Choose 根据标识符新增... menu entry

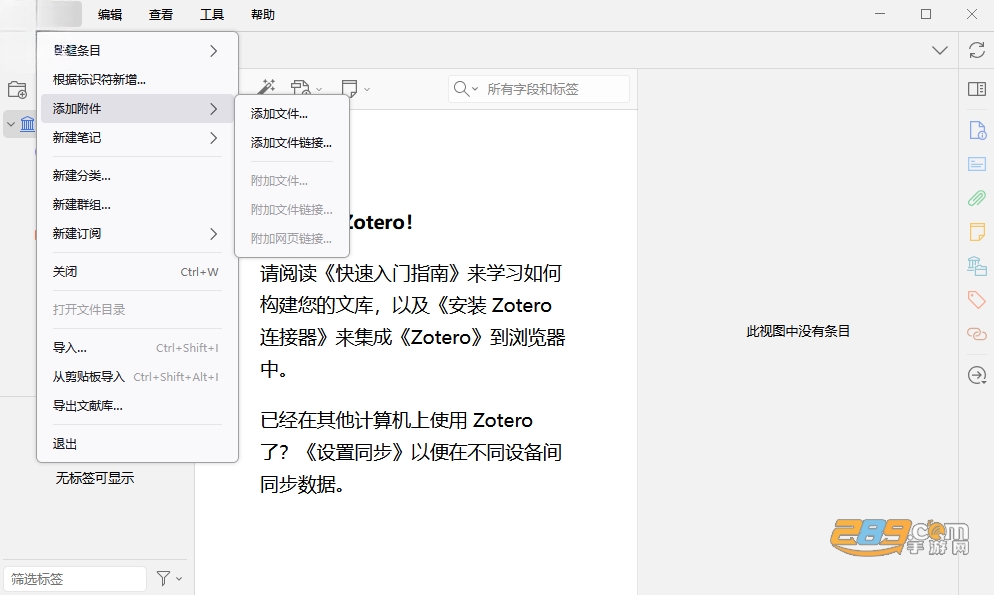click(x=138, y=80)
